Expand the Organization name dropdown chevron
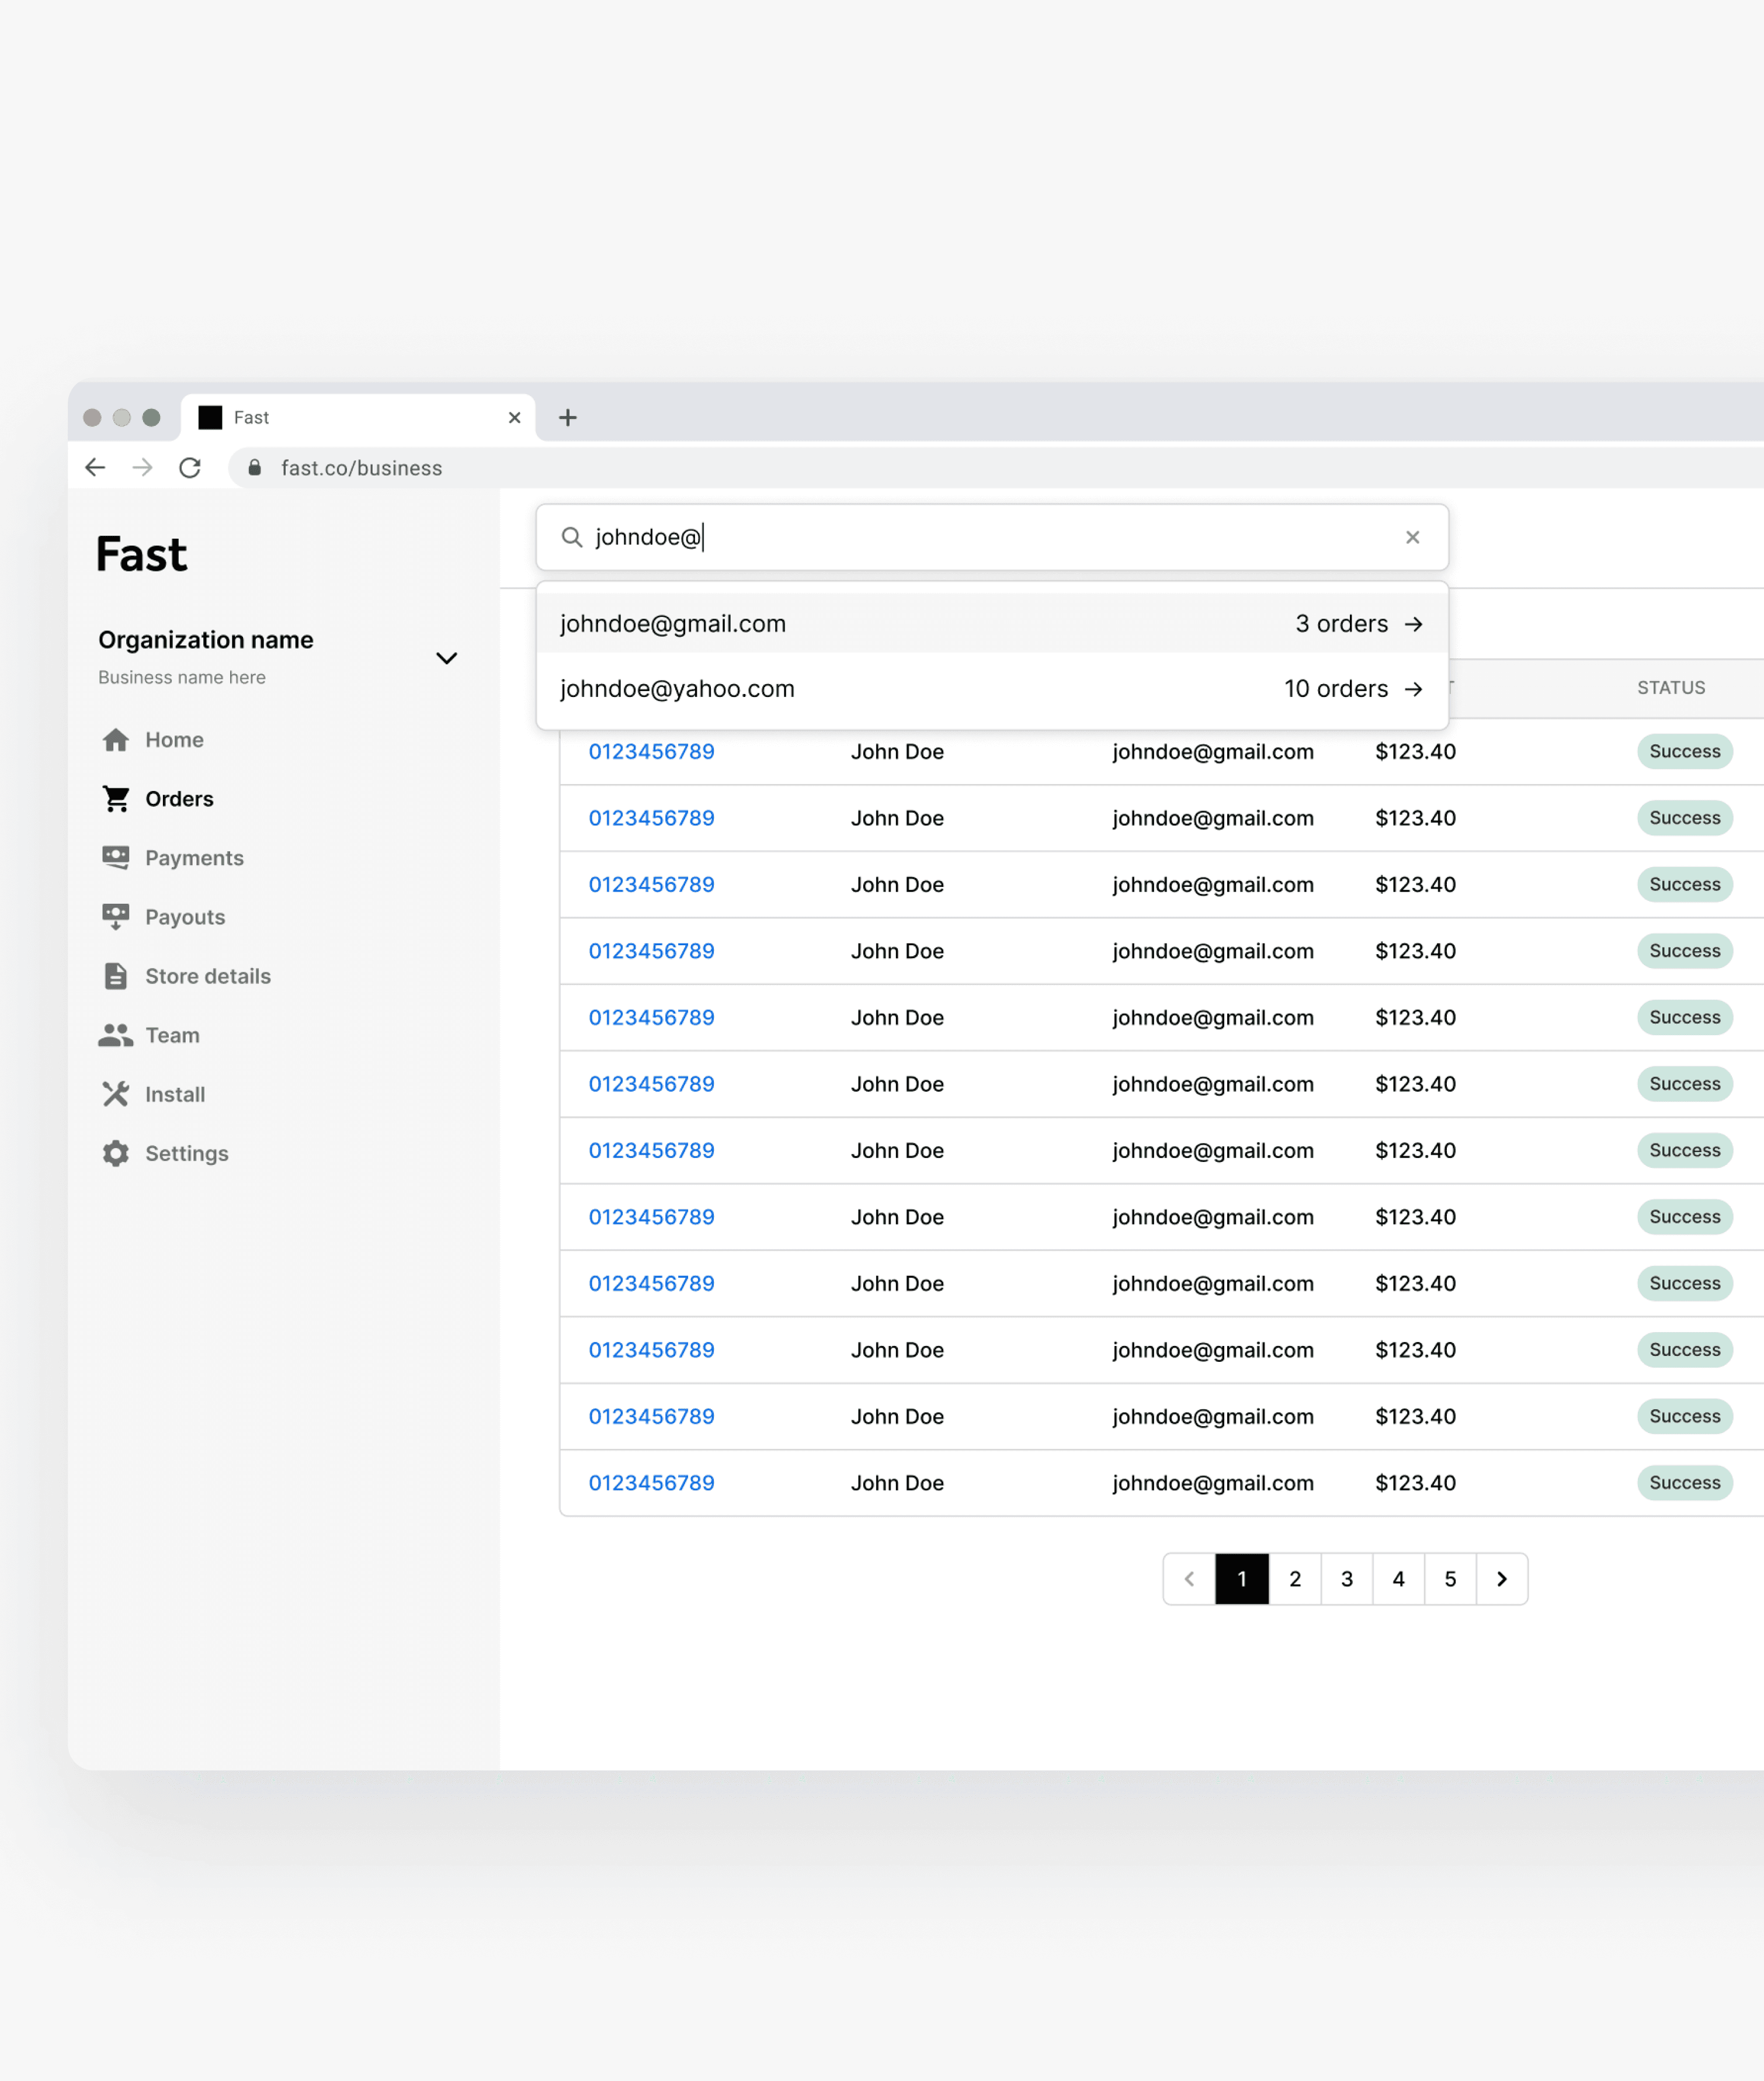 pyautogui.click(x=446, y=658)
